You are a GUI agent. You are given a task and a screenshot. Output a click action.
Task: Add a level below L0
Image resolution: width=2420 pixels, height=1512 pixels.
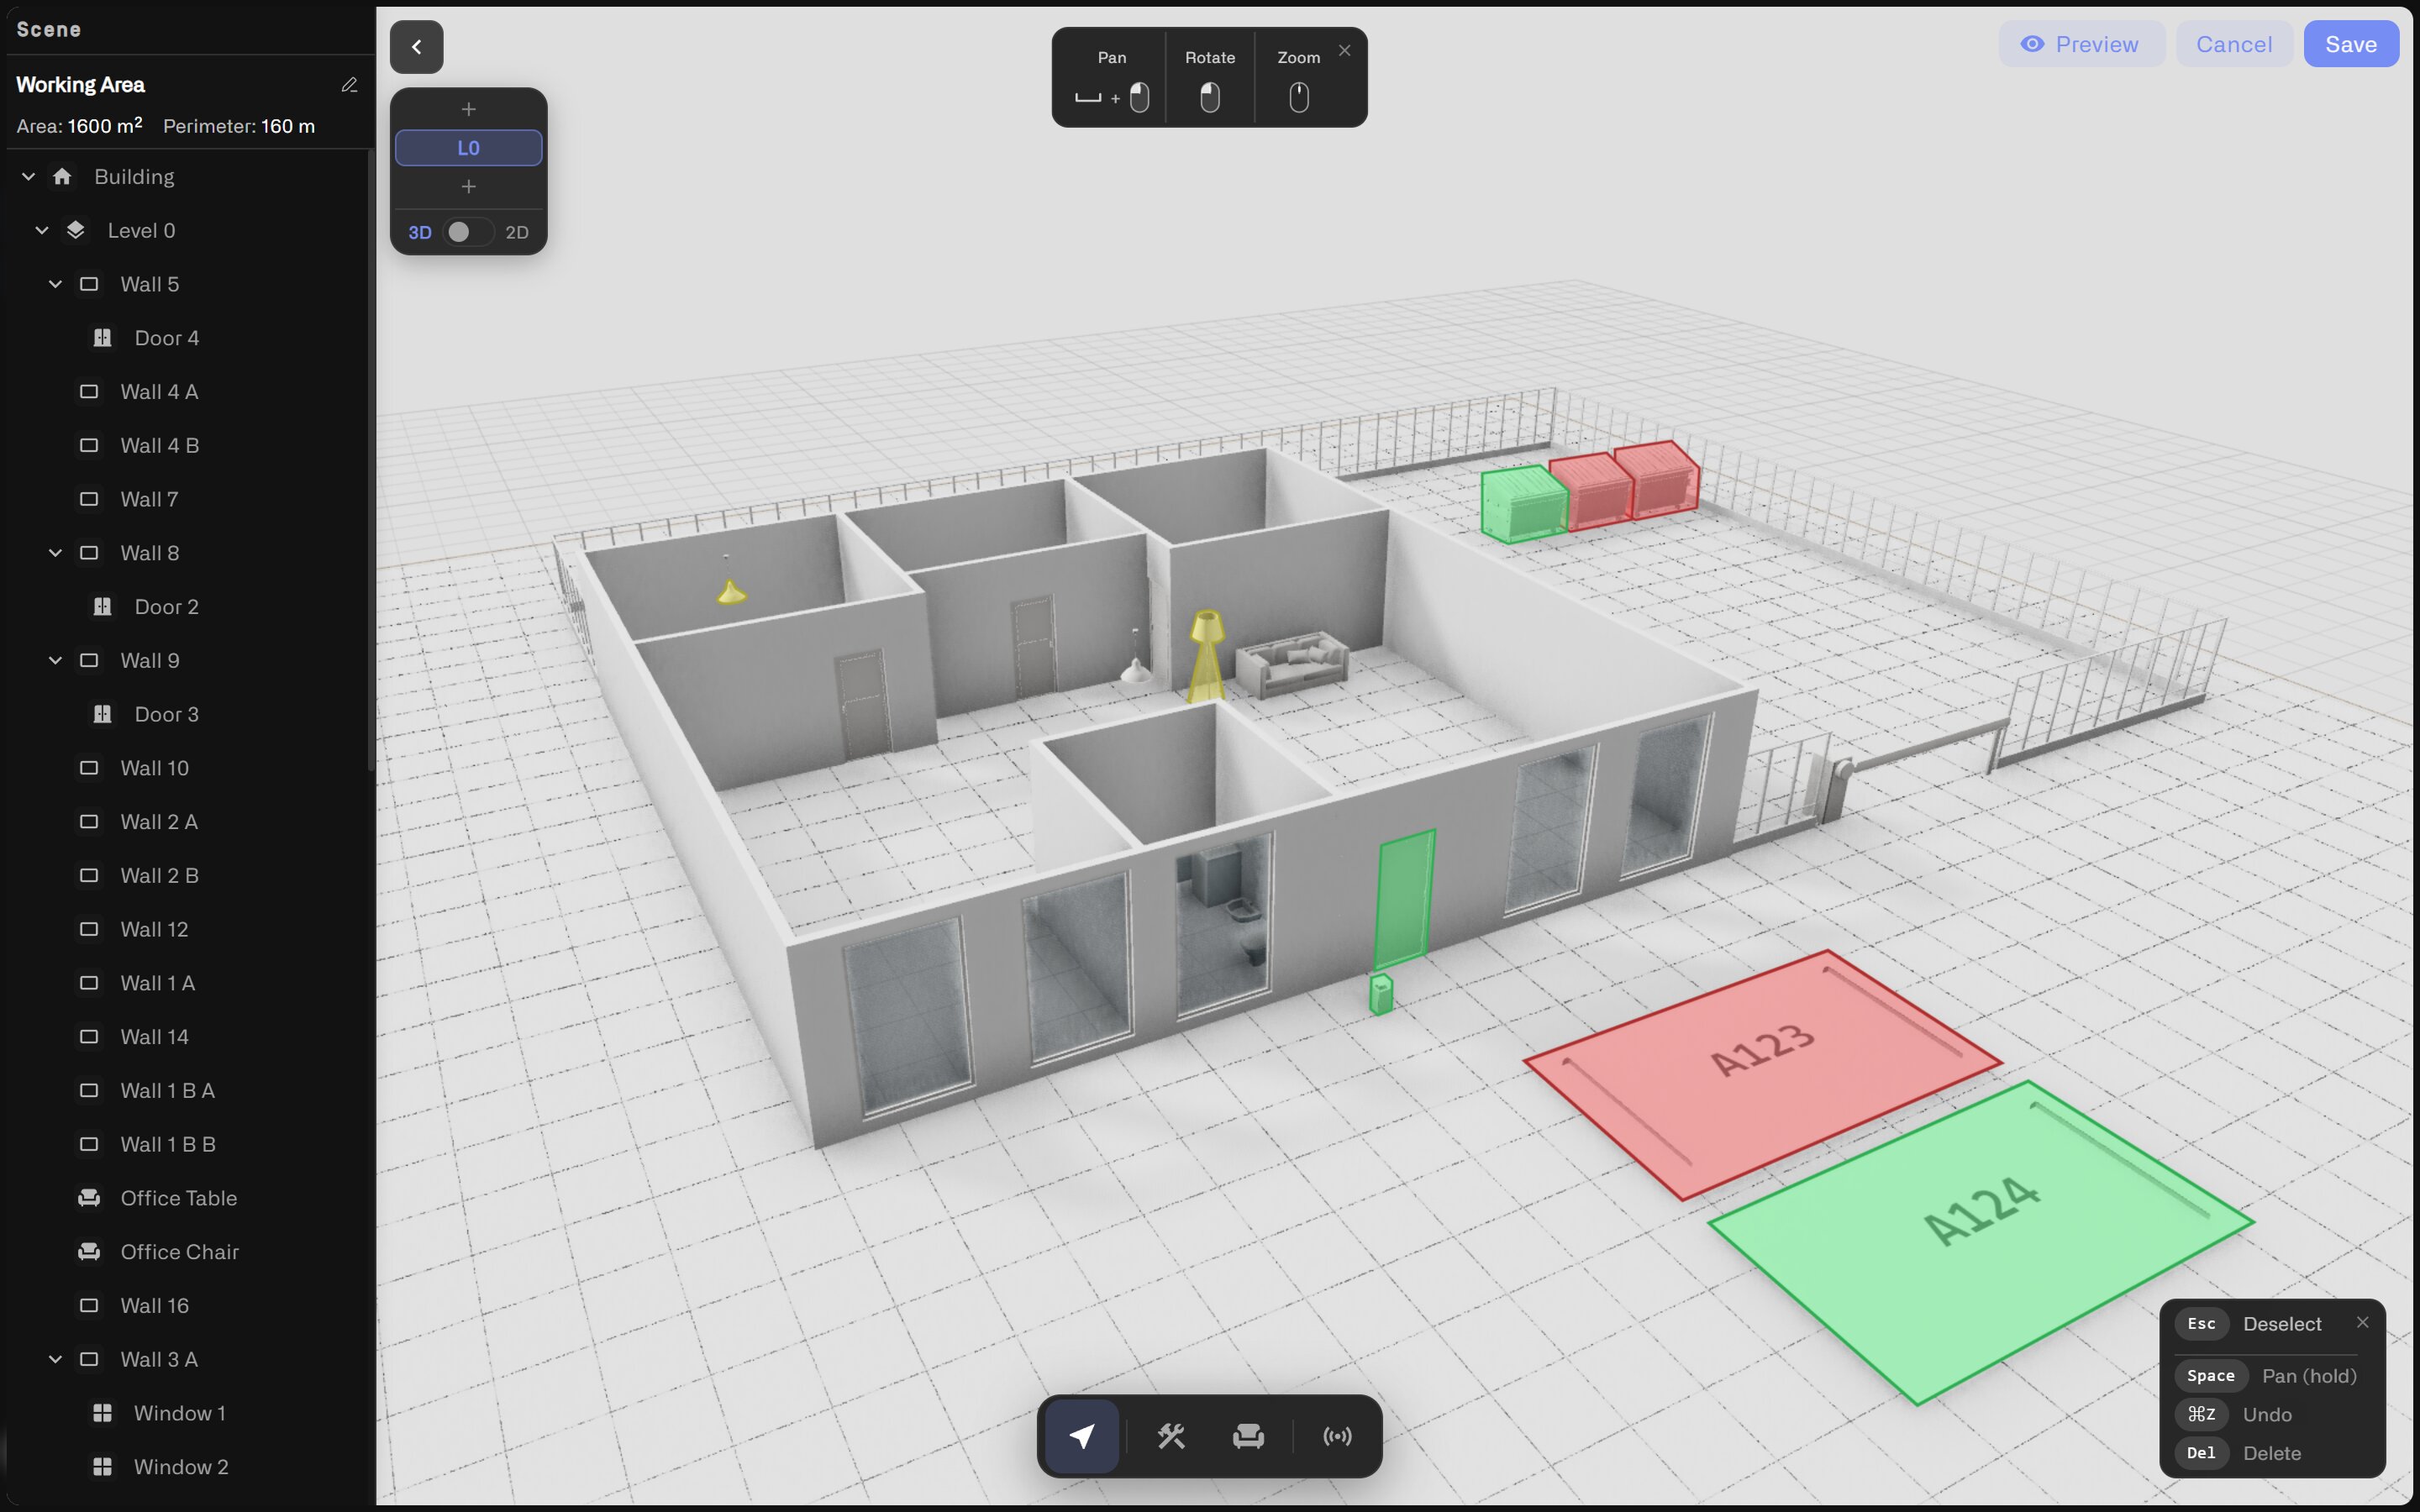coord(468,187)
